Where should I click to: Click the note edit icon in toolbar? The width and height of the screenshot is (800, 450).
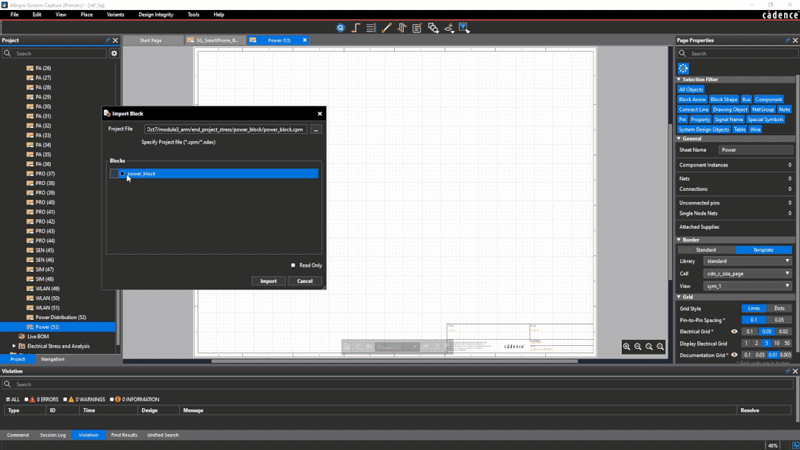[417, 28]
